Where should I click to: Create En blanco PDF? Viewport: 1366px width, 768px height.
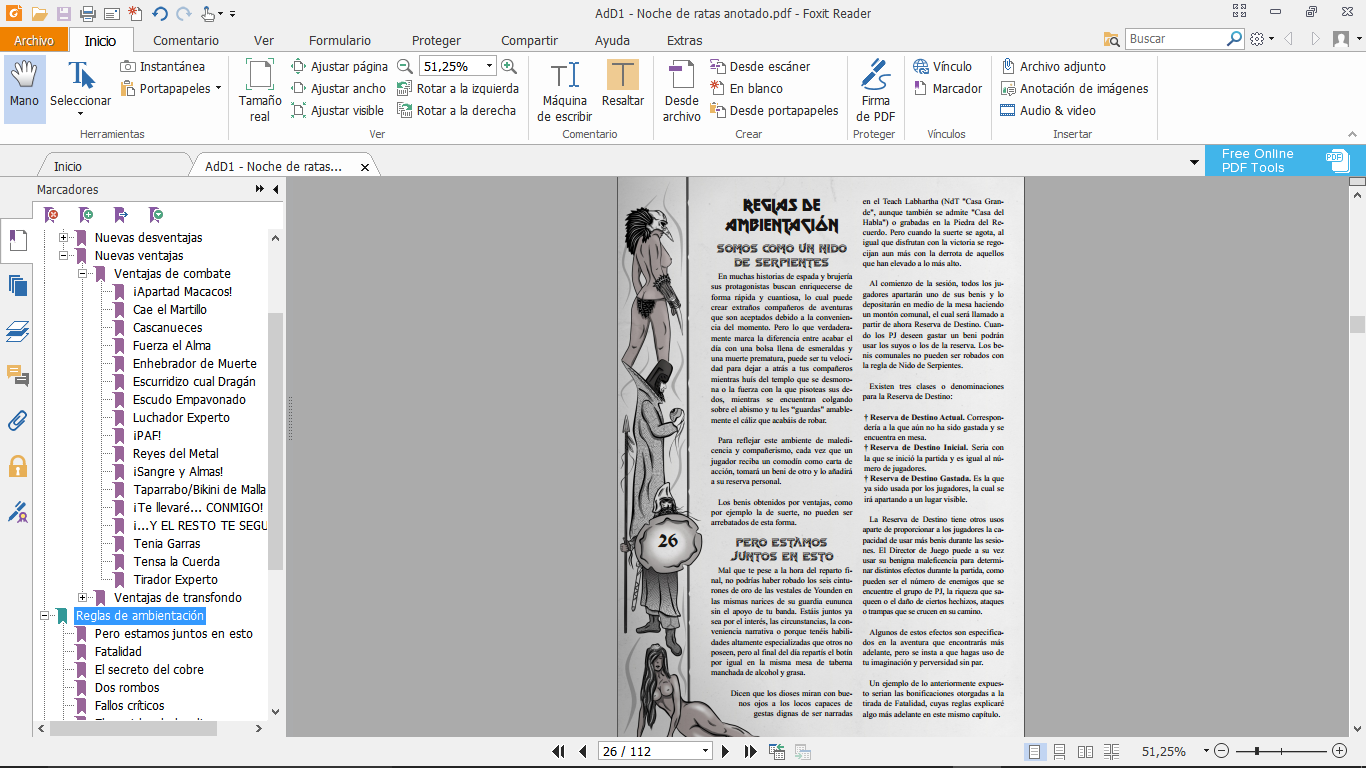click(747, 88)
